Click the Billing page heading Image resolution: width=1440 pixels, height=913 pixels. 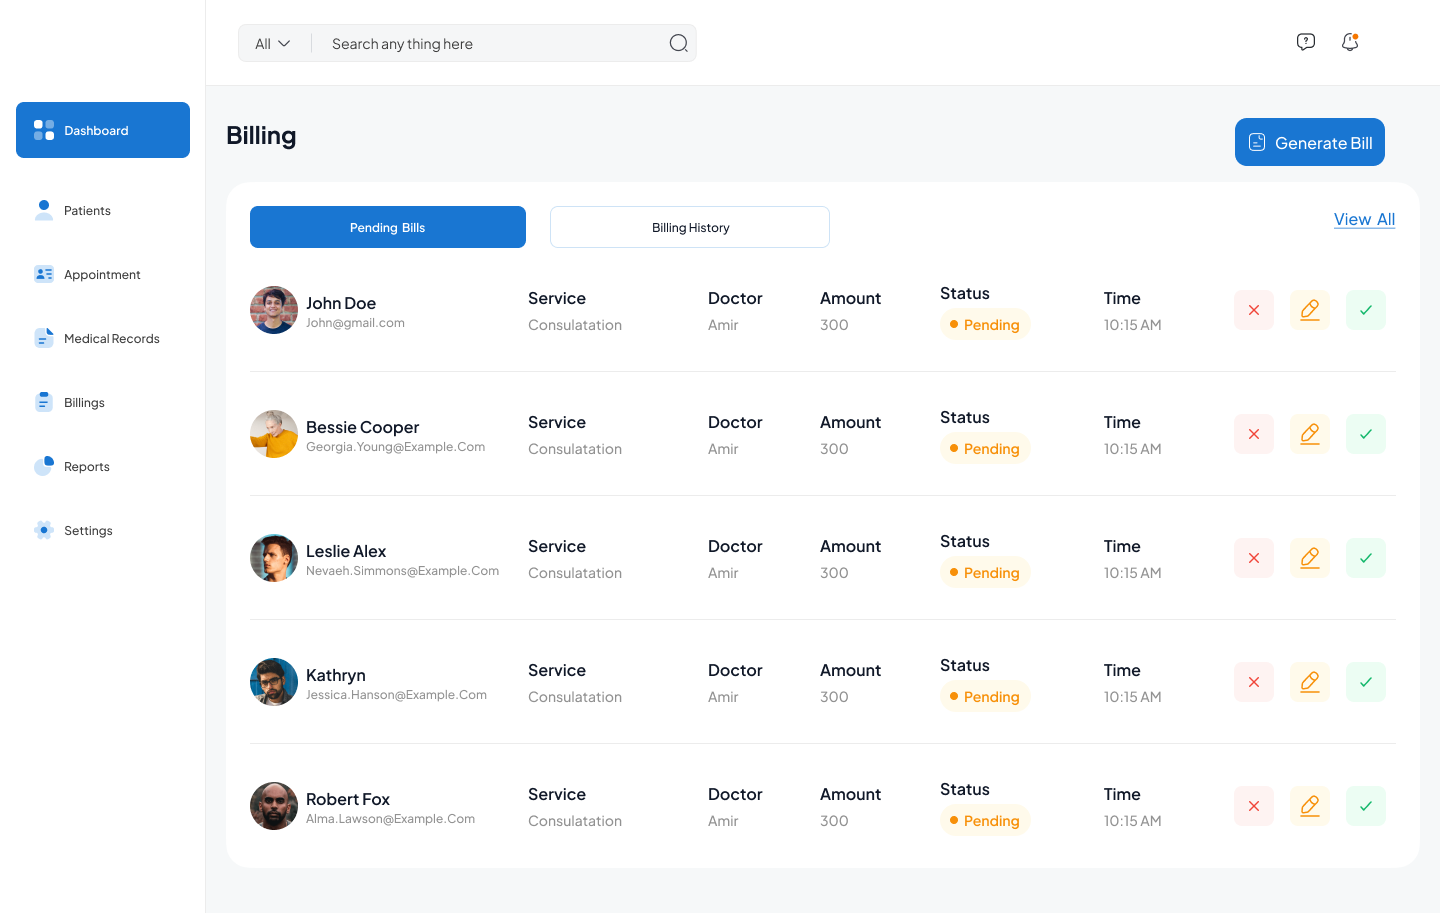(261, 136)
